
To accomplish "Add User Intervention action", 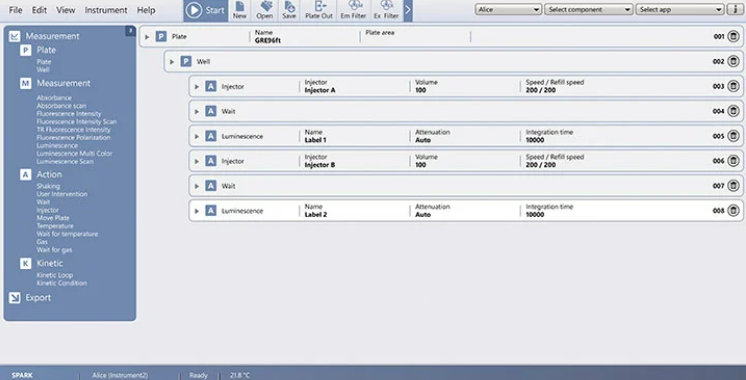I will pos(62,194).
